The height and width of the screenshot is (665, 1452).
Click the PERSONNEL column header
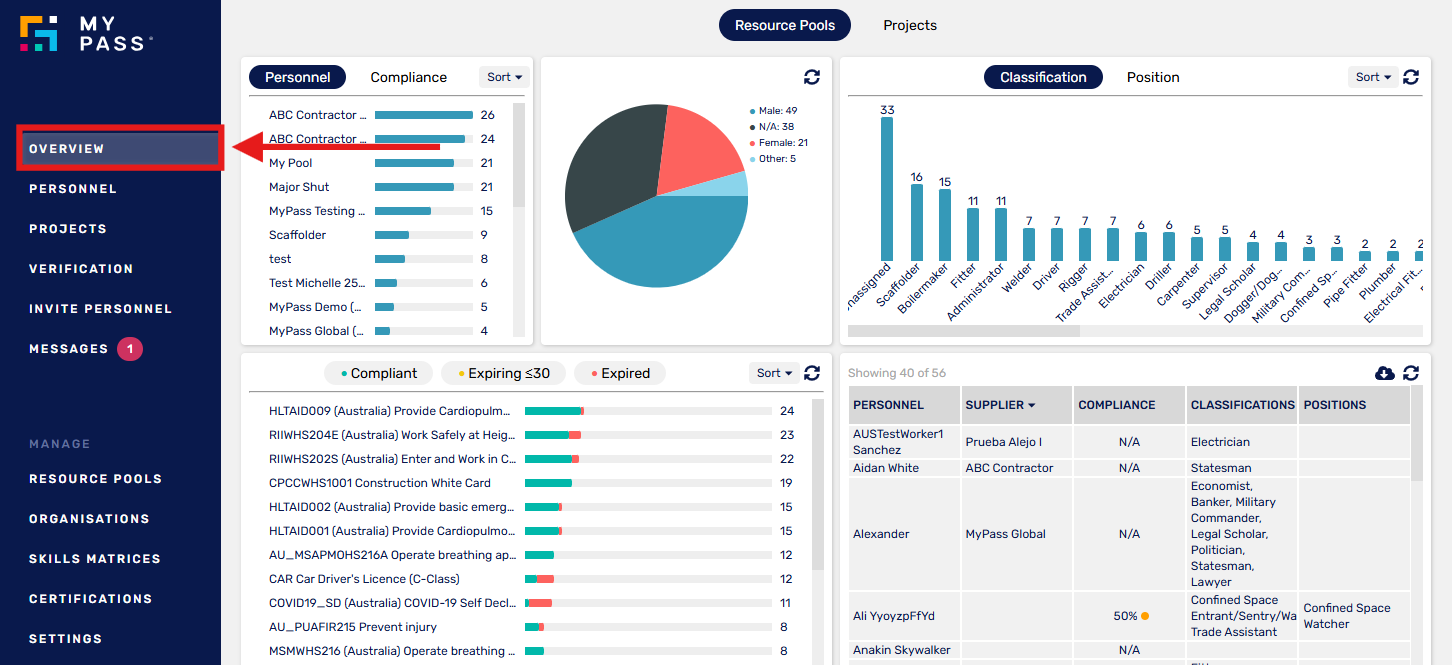pyautogui.click(x=905, y=405)
